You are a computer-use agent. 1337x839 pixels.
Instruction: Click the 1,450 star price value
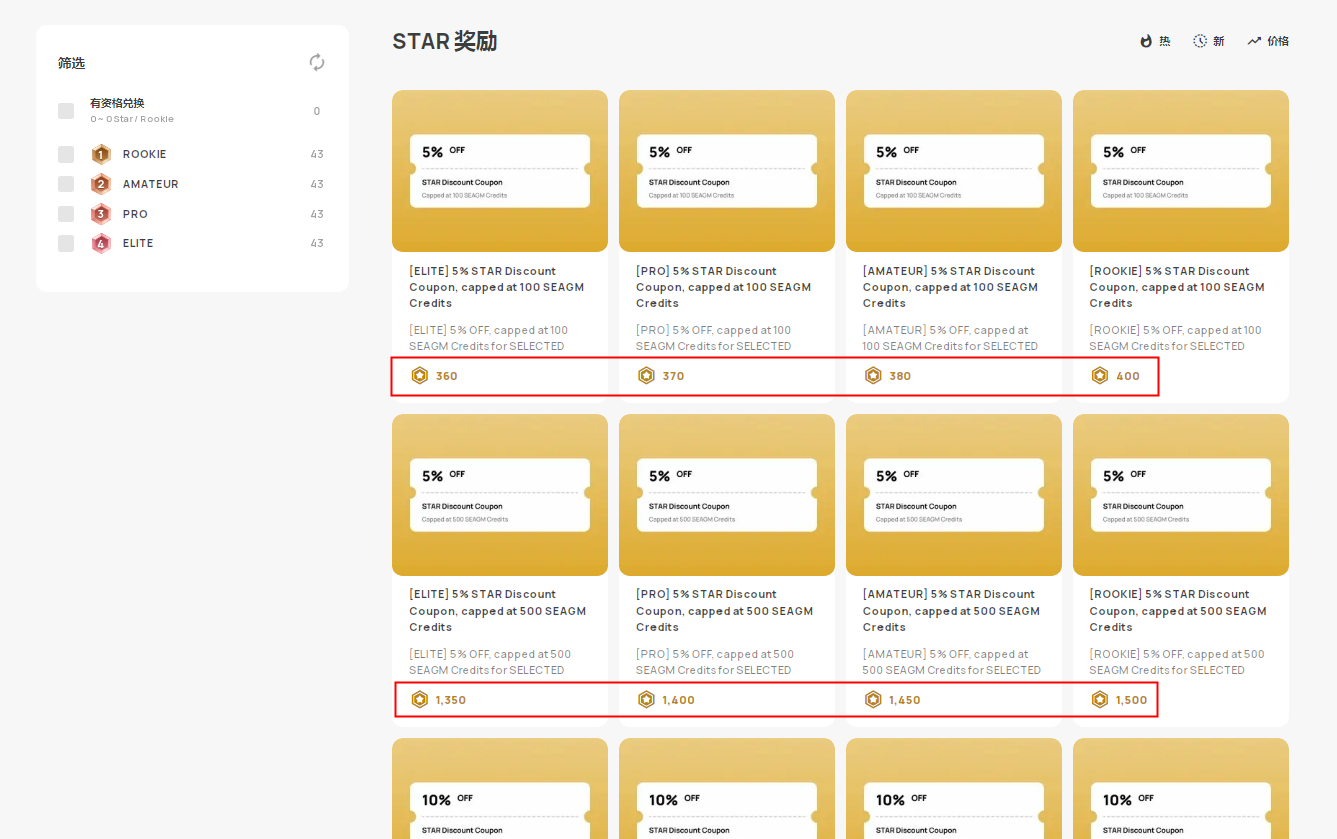coord(905,700)
